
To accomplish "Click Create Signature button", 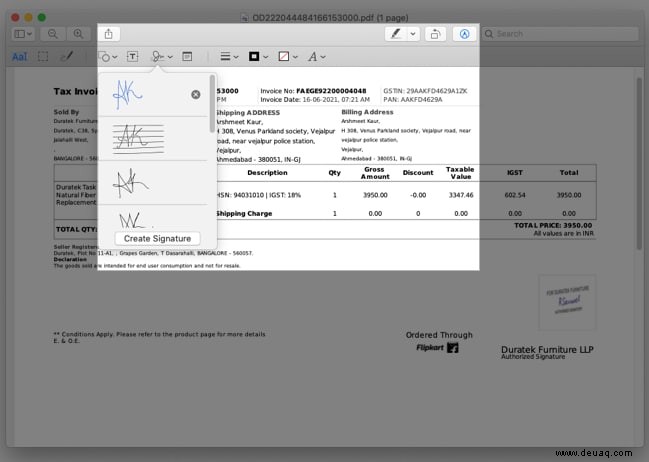I will click(157, 238).
